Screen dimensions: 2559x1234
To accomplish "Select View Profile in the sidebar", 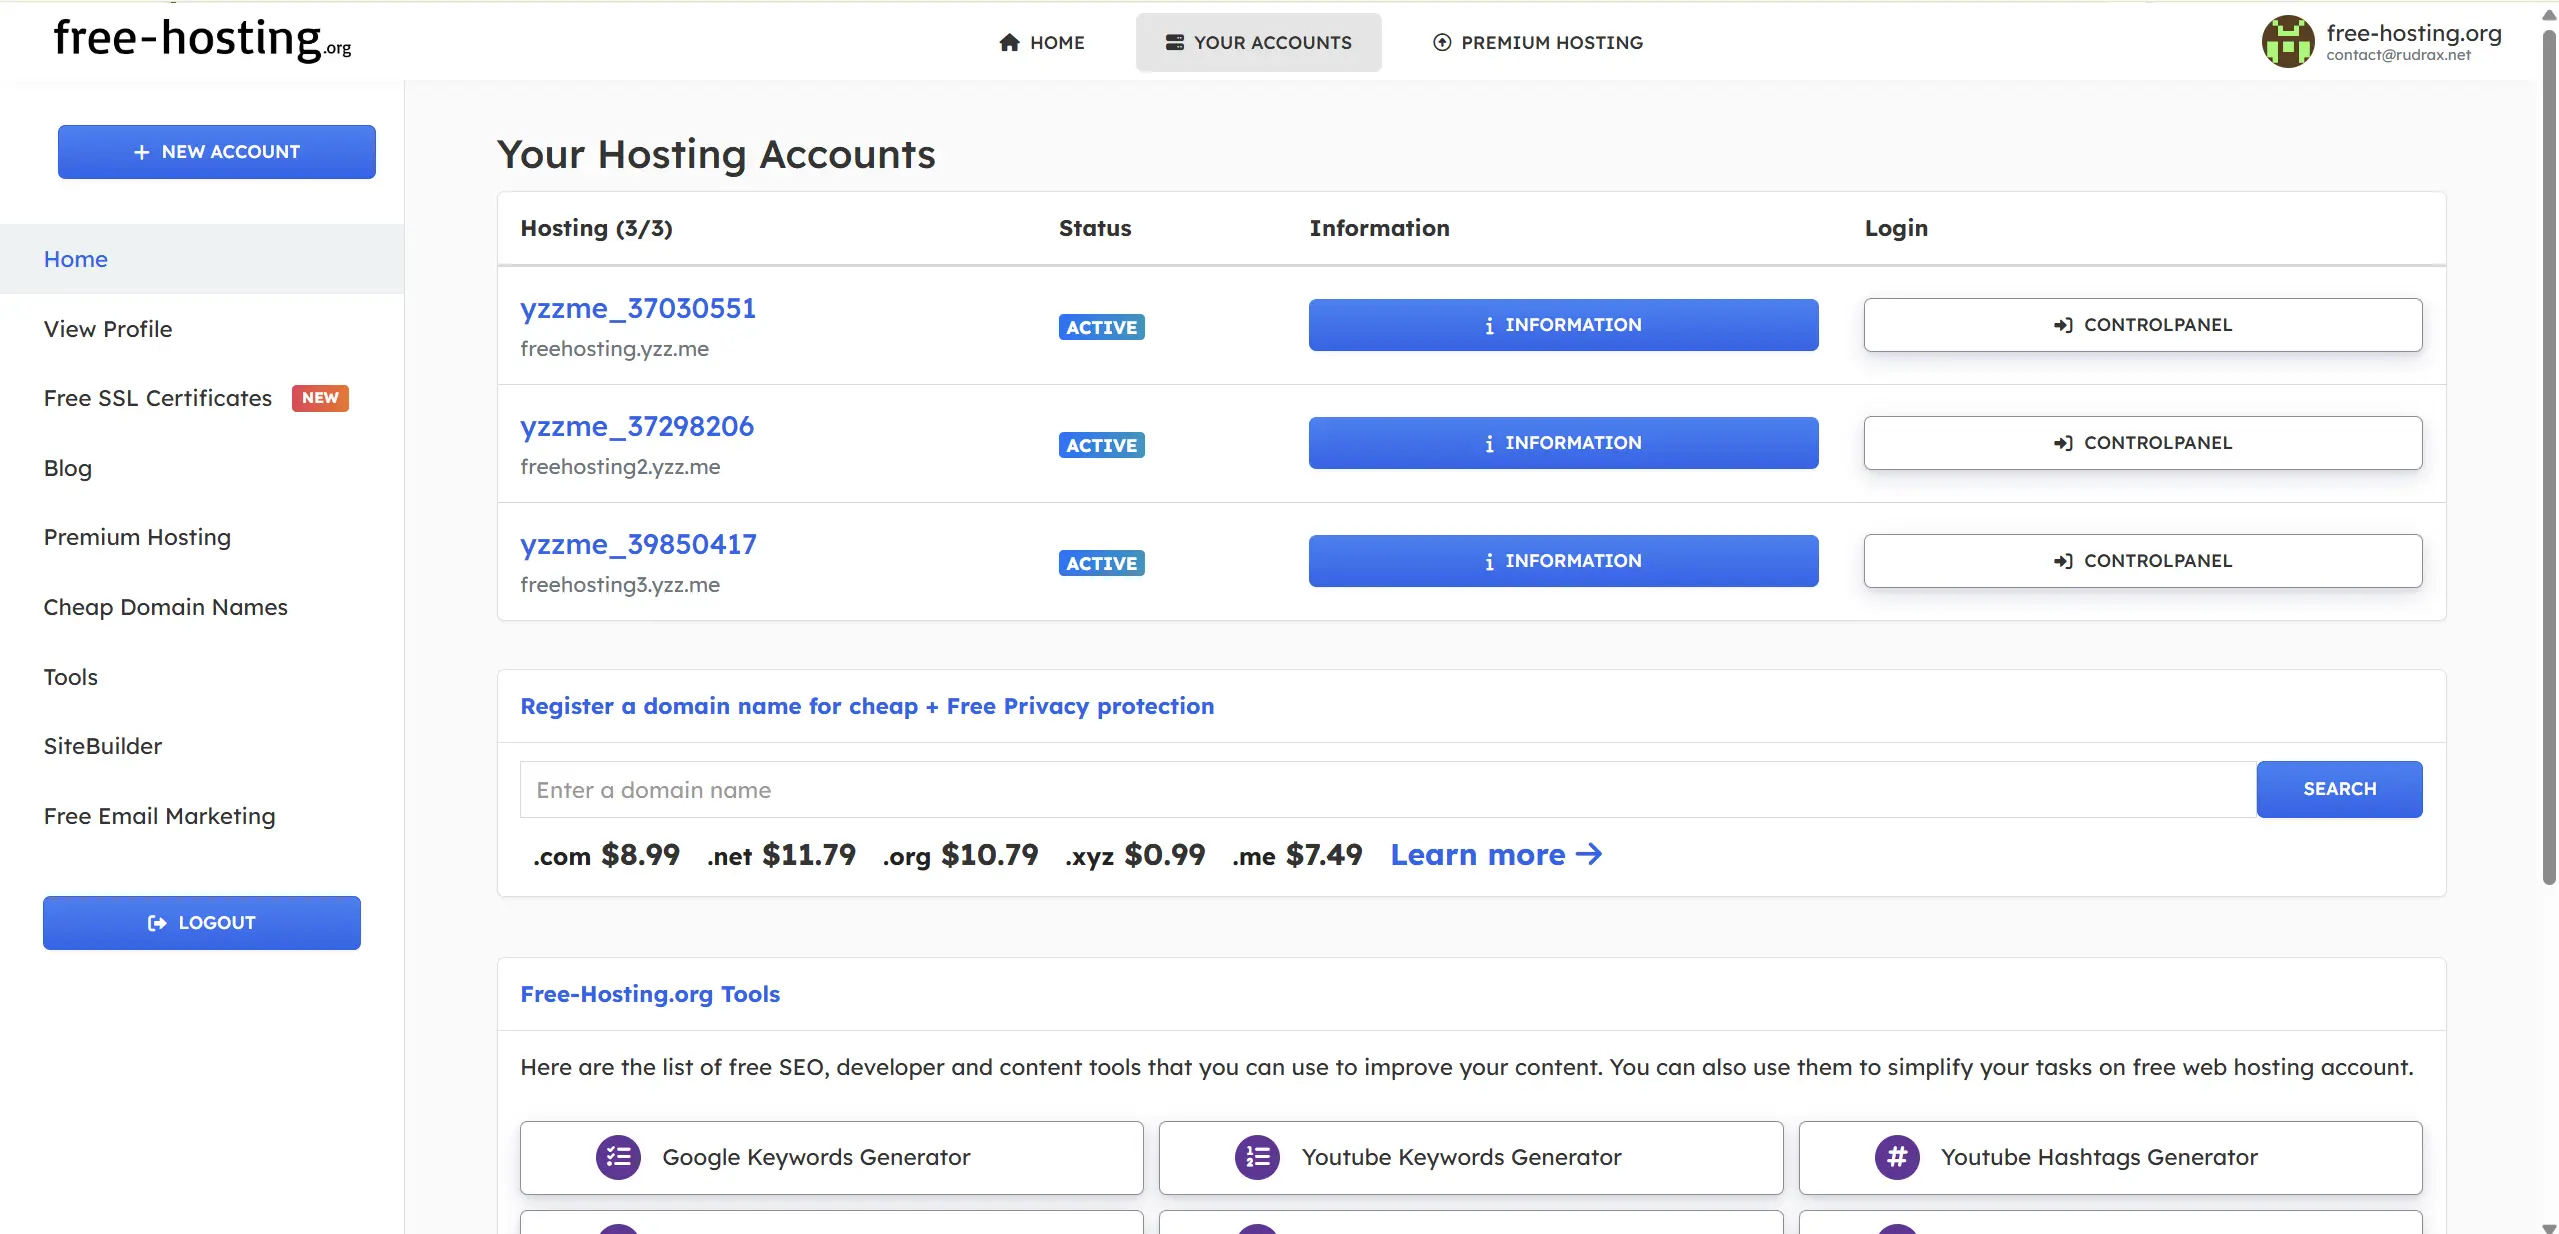I will pos(106,329).
